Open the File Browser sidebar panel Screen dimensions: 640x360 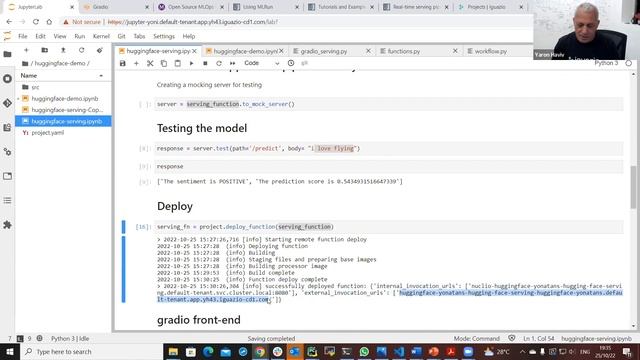[x=7, y=54]
